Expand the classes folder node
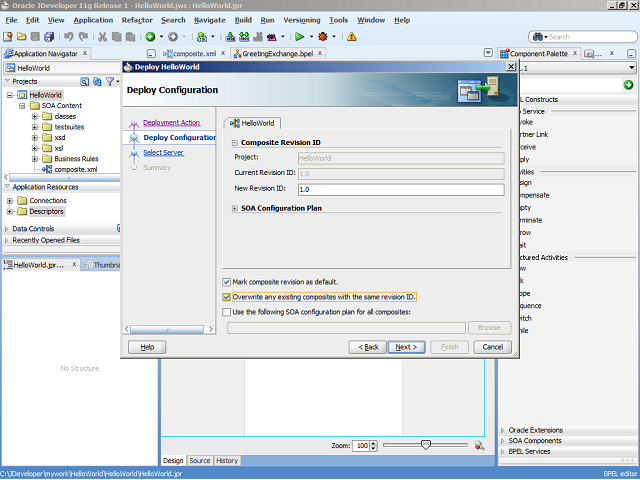Viewport: 640px width, 480px height. tap(35, 116)
